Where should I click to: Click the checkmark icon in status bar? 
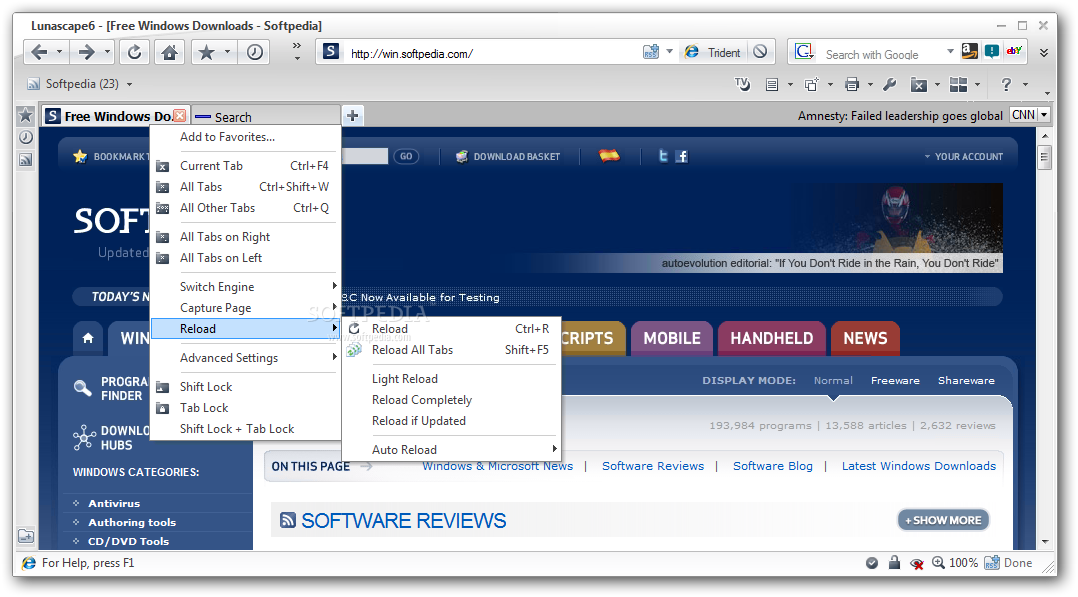(872, 563)
